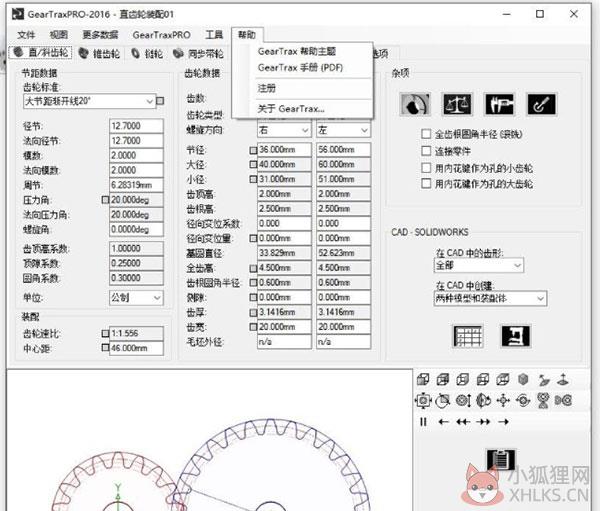Click the rotate view icon
The width and height of the screenshot is (600, 511).
[483, 401]
